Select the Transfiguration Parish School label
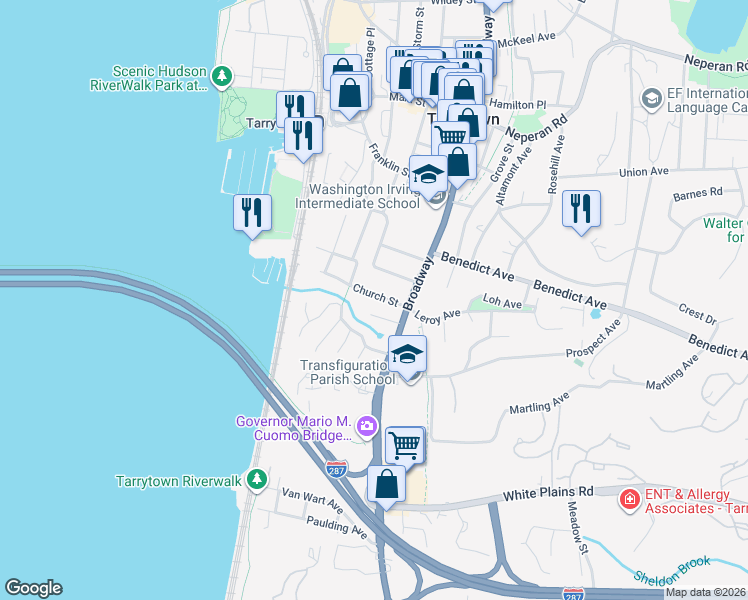Image resolution: width=748 pixels, height=600 pixels. click(x=348, y=372)
